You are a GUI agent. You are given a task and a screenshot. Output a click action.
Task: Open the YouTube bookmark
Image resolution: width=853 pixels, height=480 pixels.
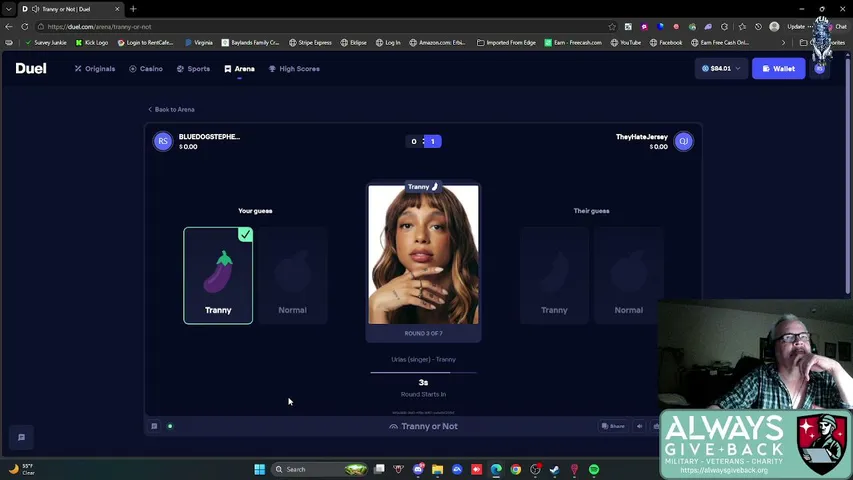pos(625,42)
